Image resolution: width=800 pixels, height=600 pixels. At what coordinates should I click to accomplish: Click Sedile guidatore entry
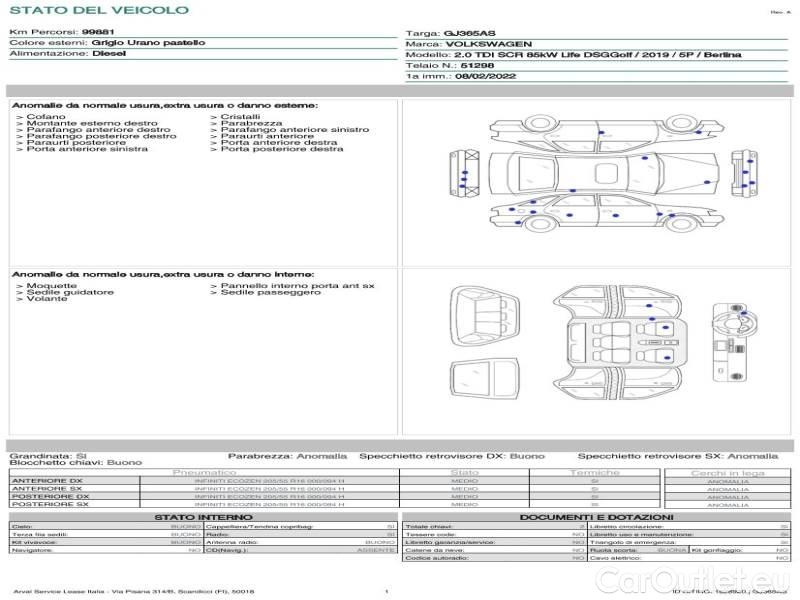pyautogui.click(x=70, y=292)
